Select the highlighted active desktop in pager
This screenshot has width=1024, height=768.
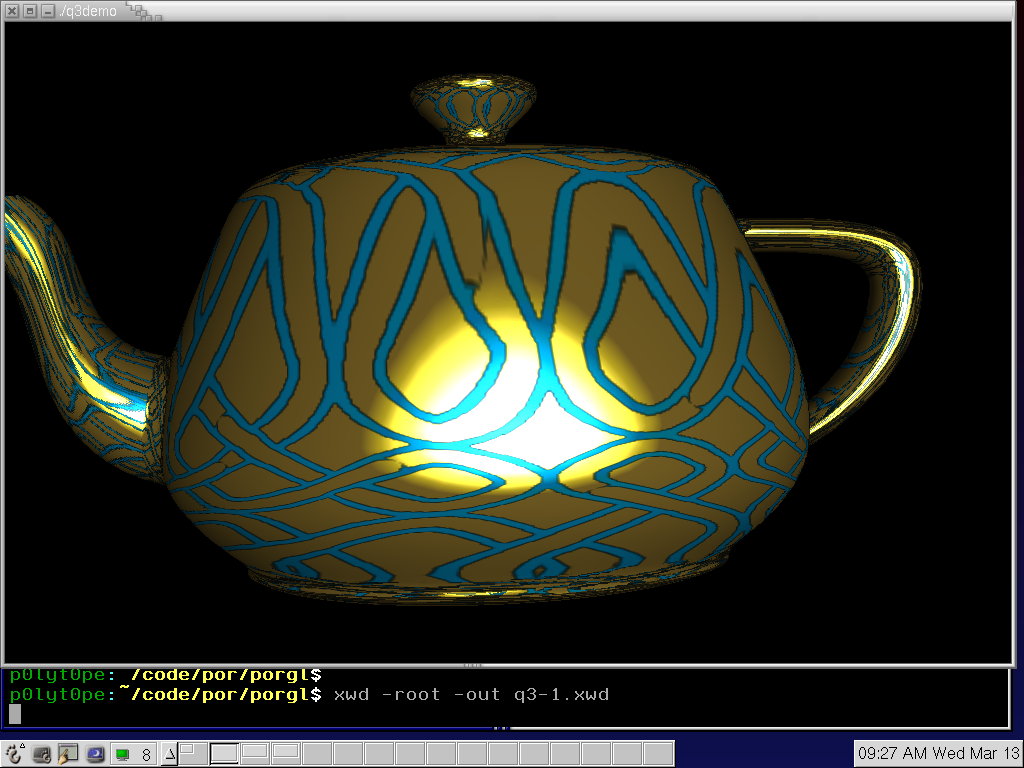pos(225,754)
